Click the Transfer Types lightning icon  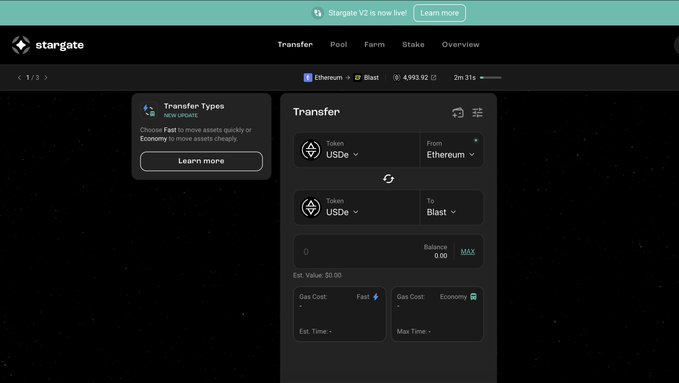(x=149, y=110)
